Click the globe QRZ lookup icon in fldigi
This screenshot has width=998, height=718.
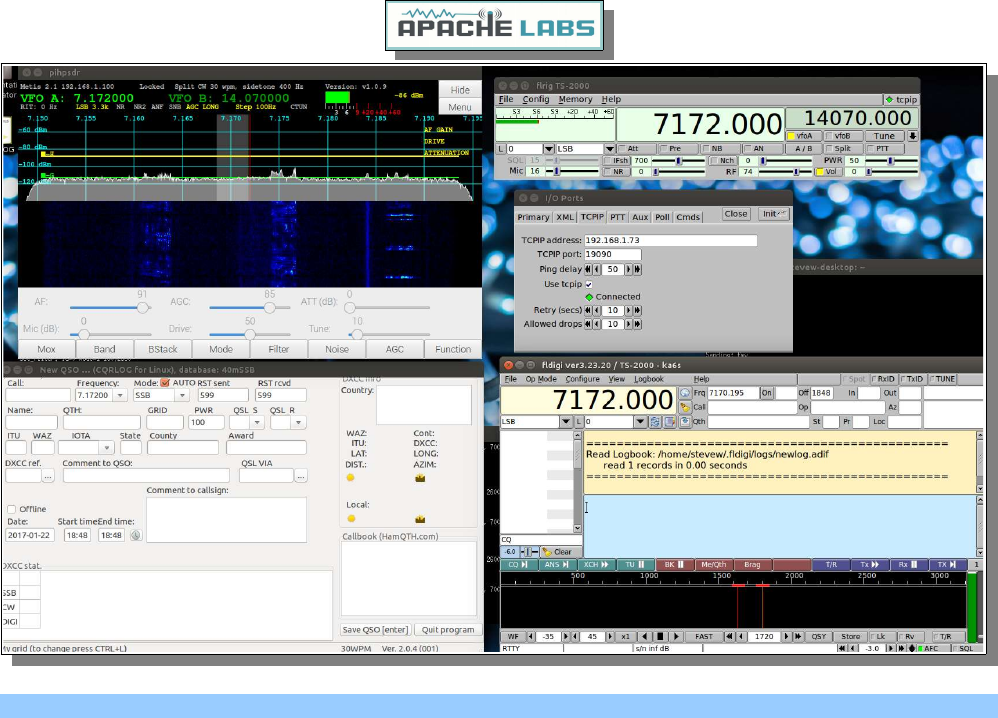tap(685, 393)
